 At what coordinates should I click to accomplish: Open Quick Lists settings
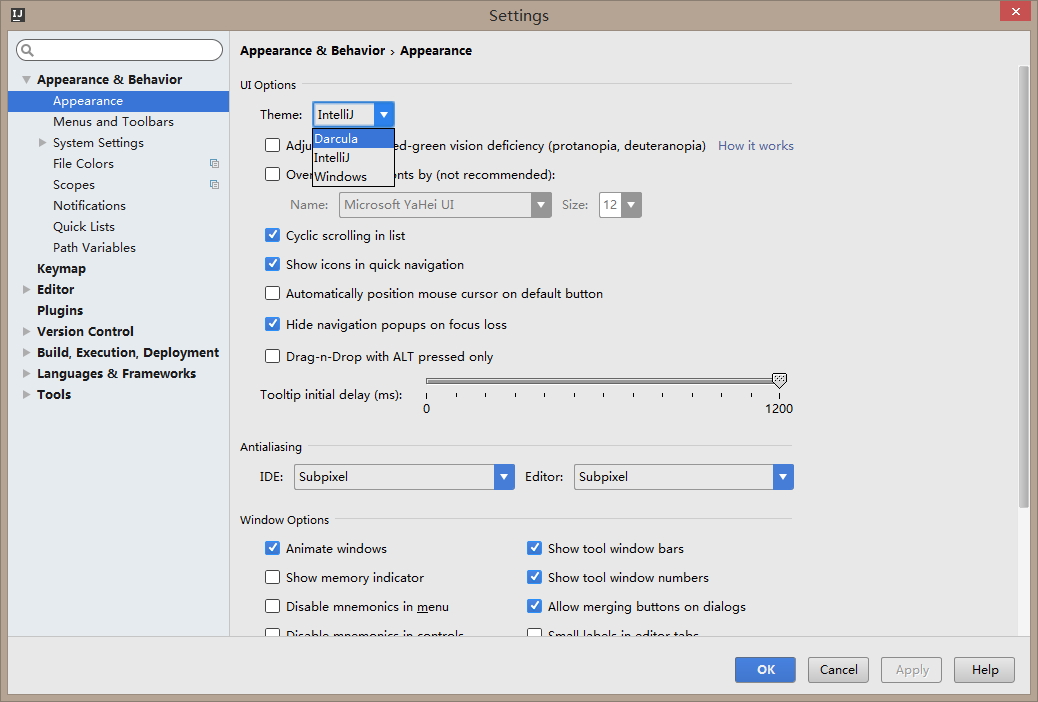[x=84, y=226]
